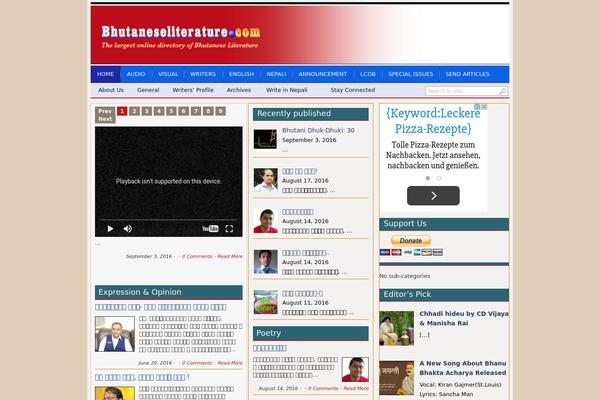Click the search magnifier icon
Image resolution: width=600 pixels, height=400 pixels.
coord(503,91)
